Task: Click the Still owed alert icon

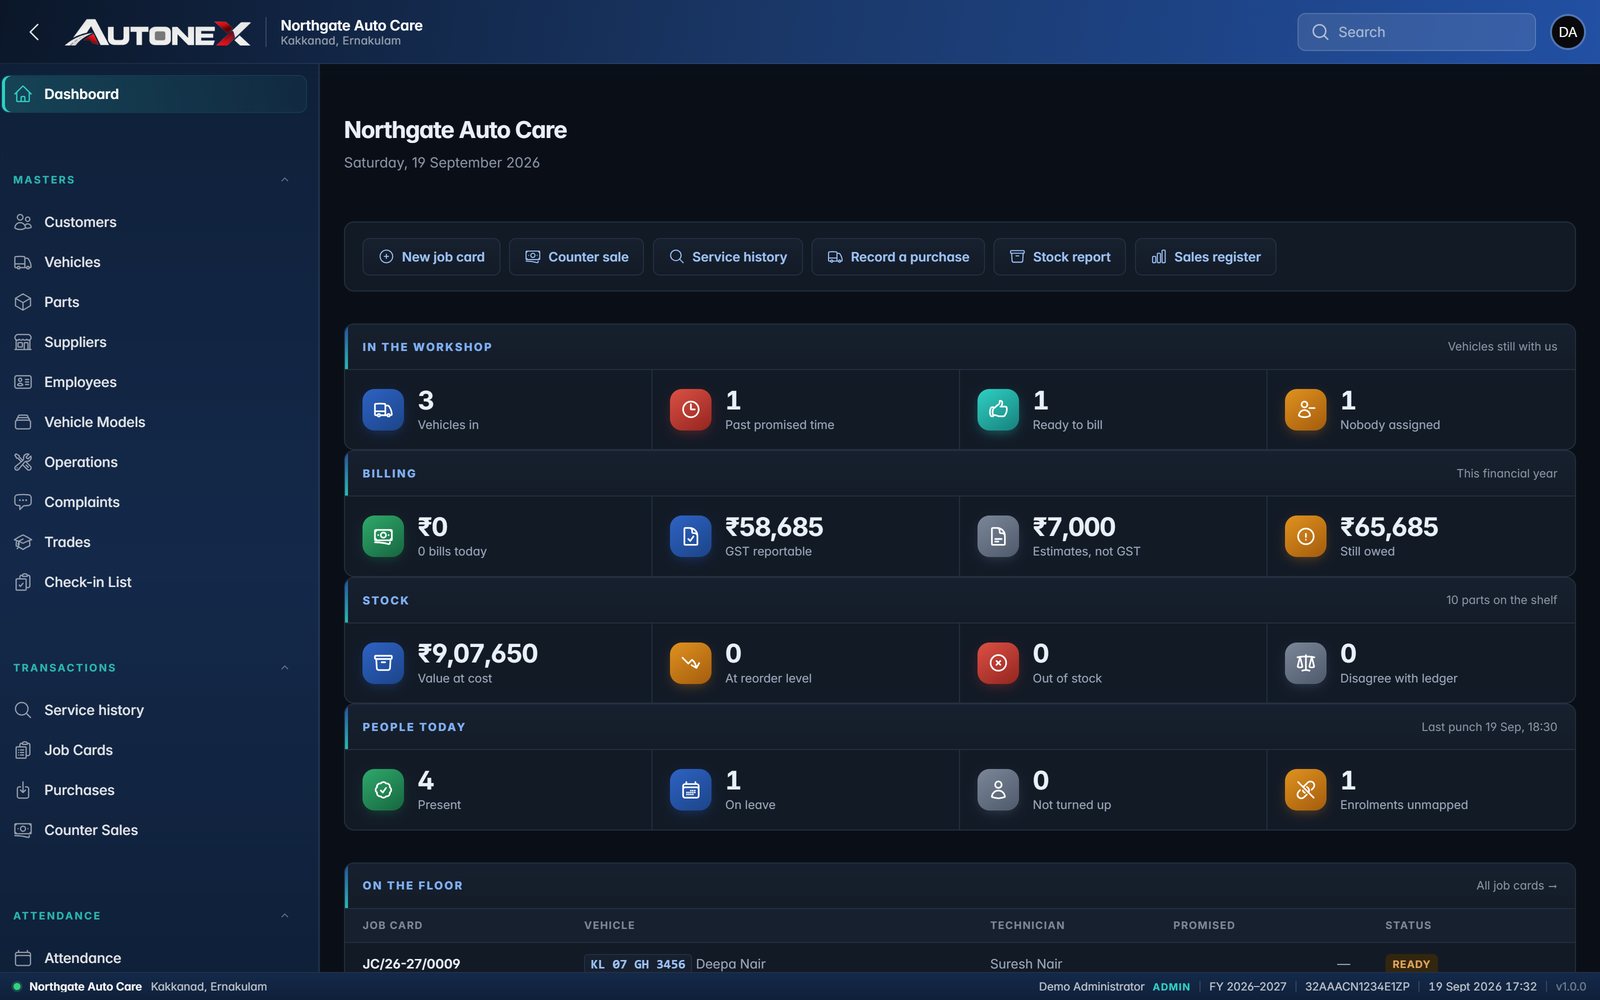Action: 1305,537
